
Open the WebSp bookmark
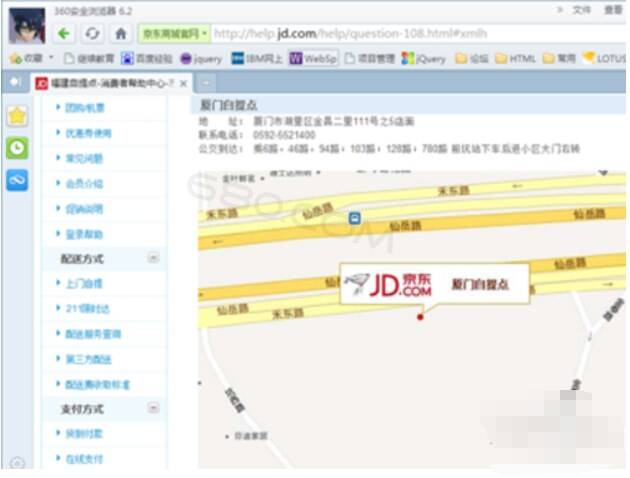pos(313,59)
